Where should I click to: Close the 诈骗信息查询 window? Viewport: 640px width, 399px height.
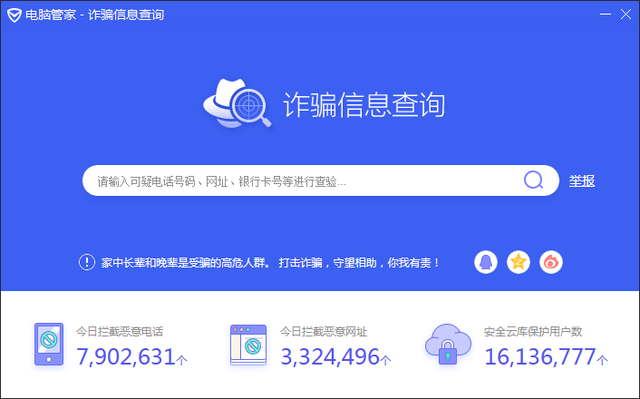point(626,14)
